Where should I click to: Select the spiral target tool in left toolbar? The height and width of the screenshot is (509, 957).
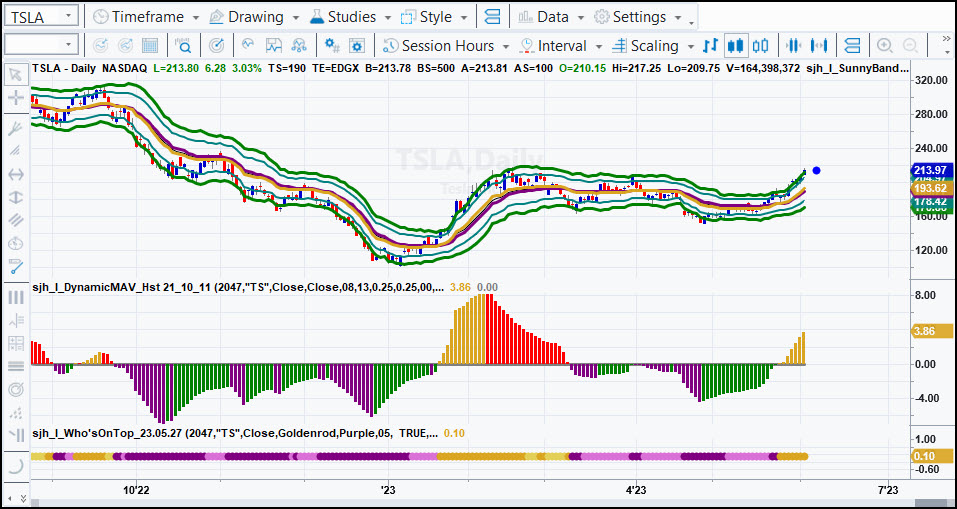(x=15, y=389)
